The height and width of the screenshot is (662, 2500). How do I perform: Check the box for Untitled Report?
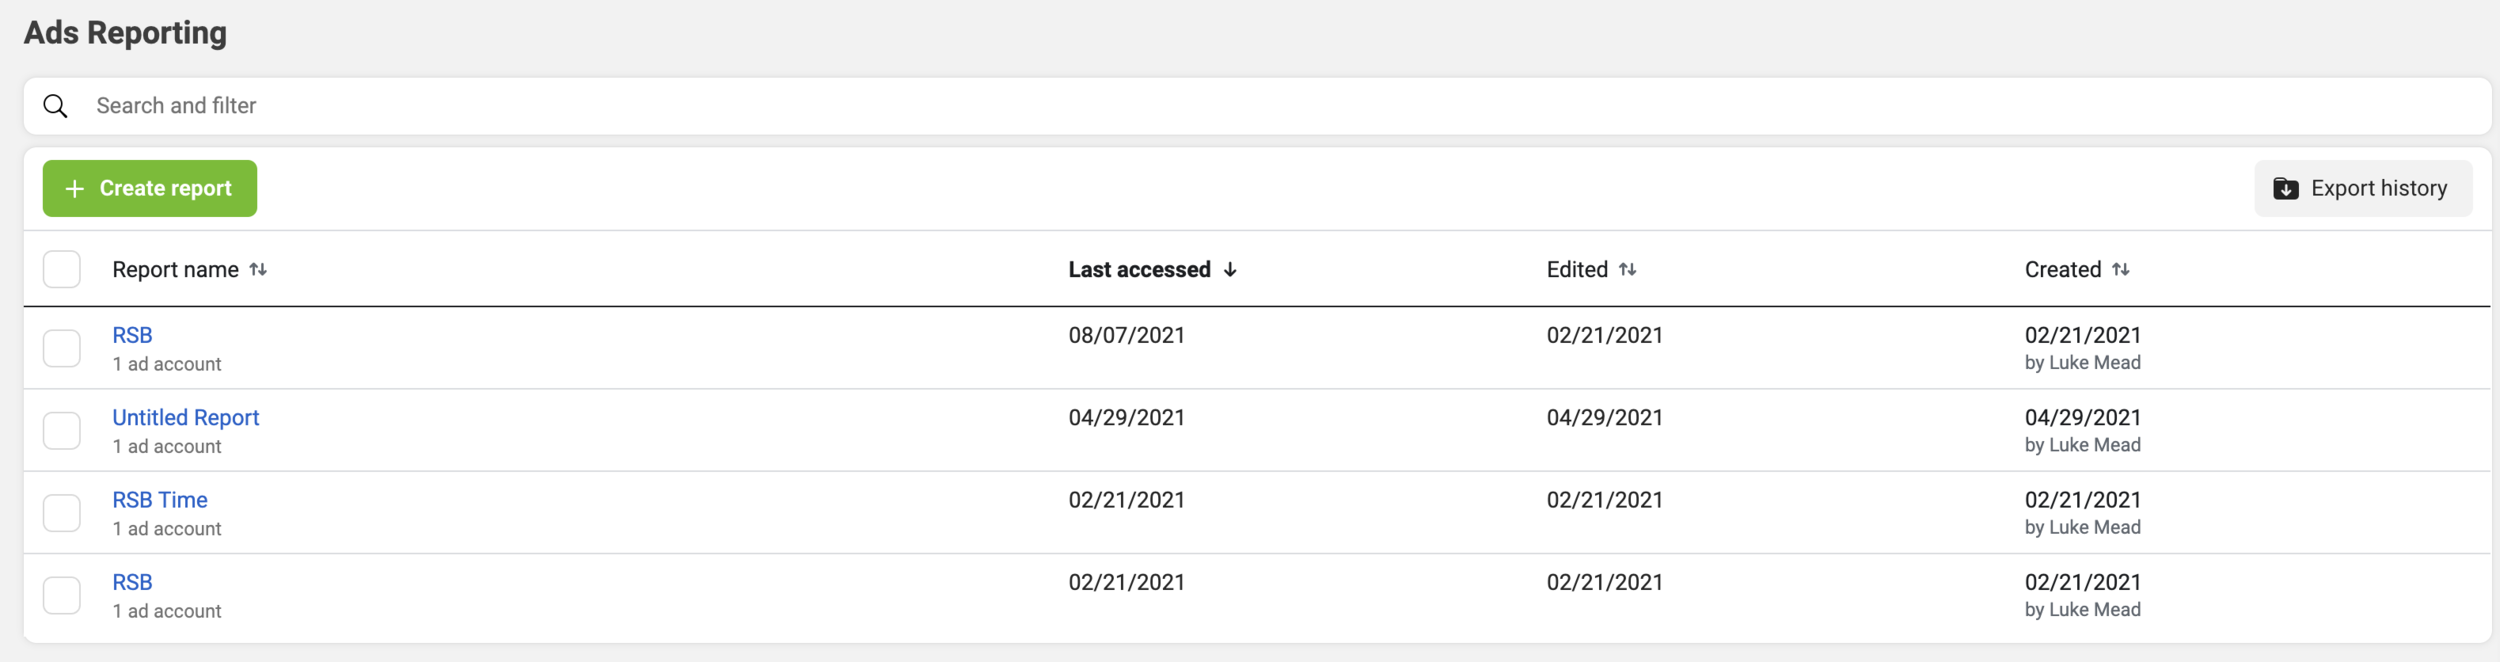pyautogui.click(x=62, y=431)
